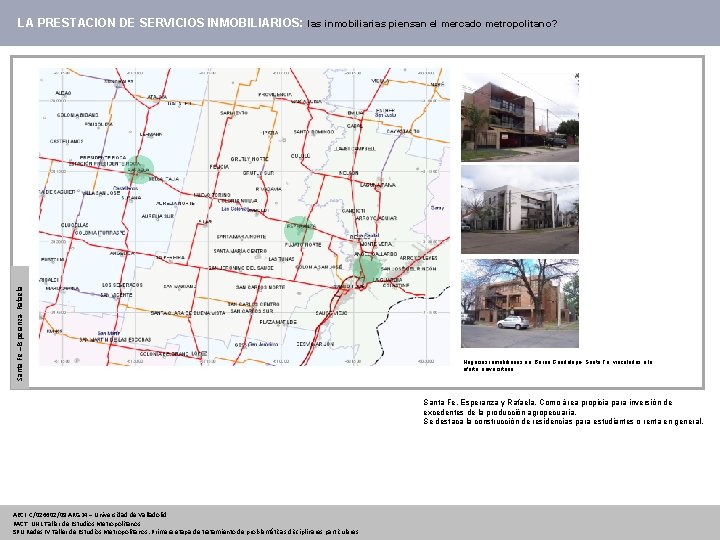Click the 'SAN JERONIMO DEL SAUCE' map label
The height and width of the screenshot is (540, 720).
(x=241, y=268)
